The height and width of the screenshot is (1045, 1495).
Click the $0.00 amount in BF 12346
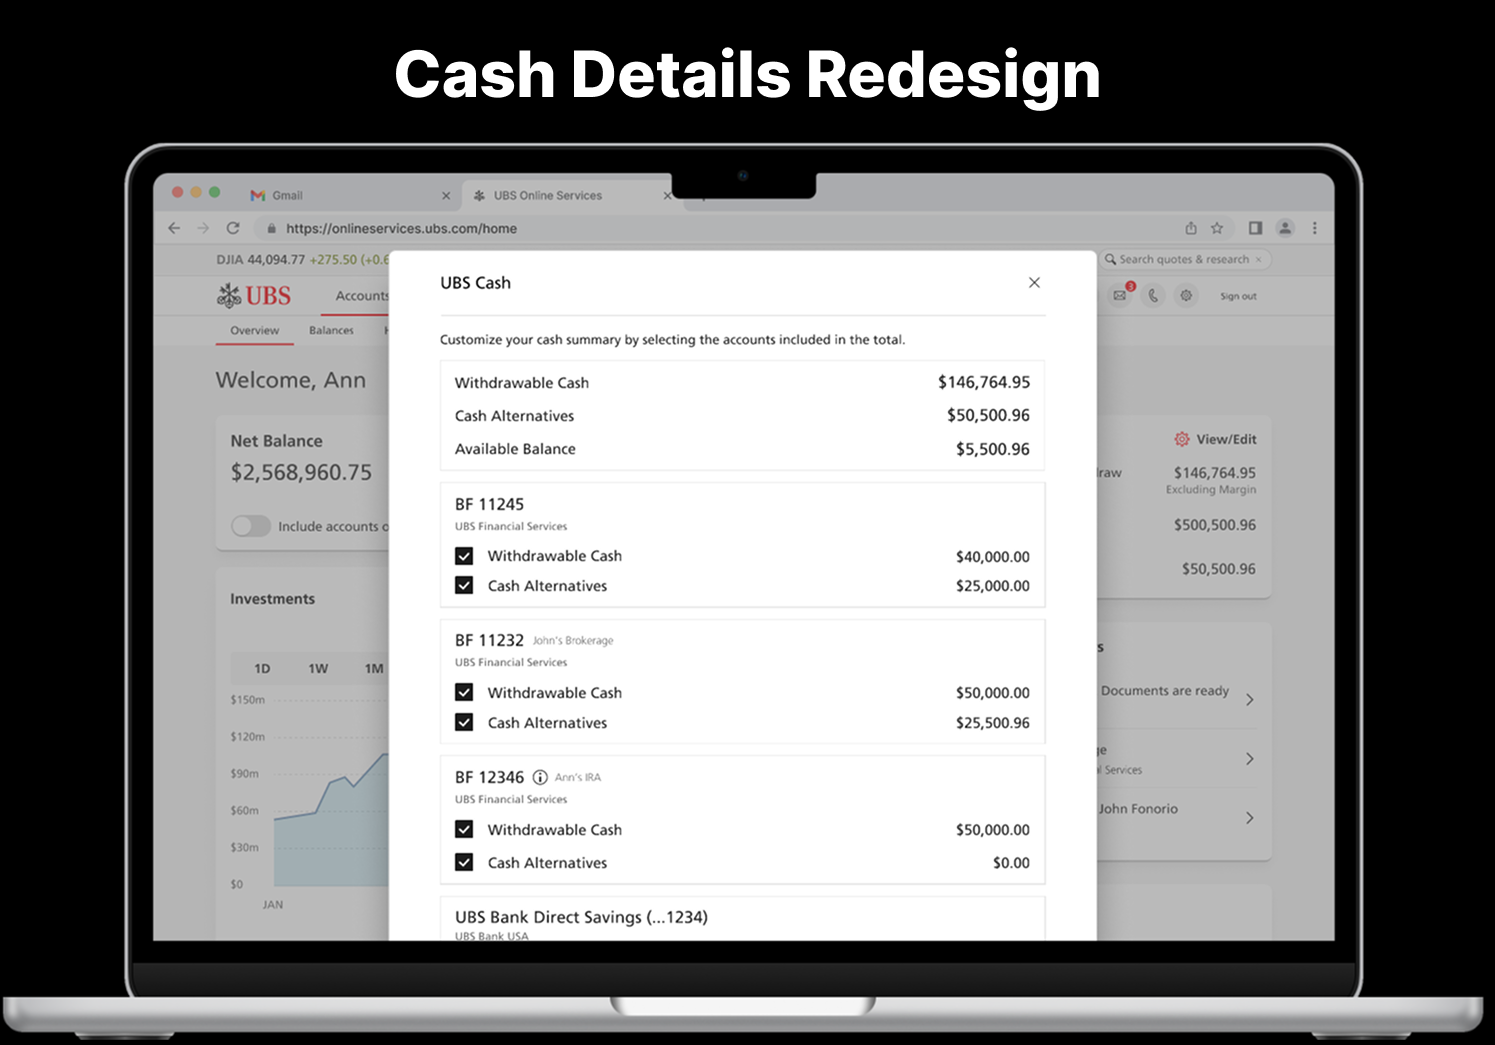(x=1011, y=863)
